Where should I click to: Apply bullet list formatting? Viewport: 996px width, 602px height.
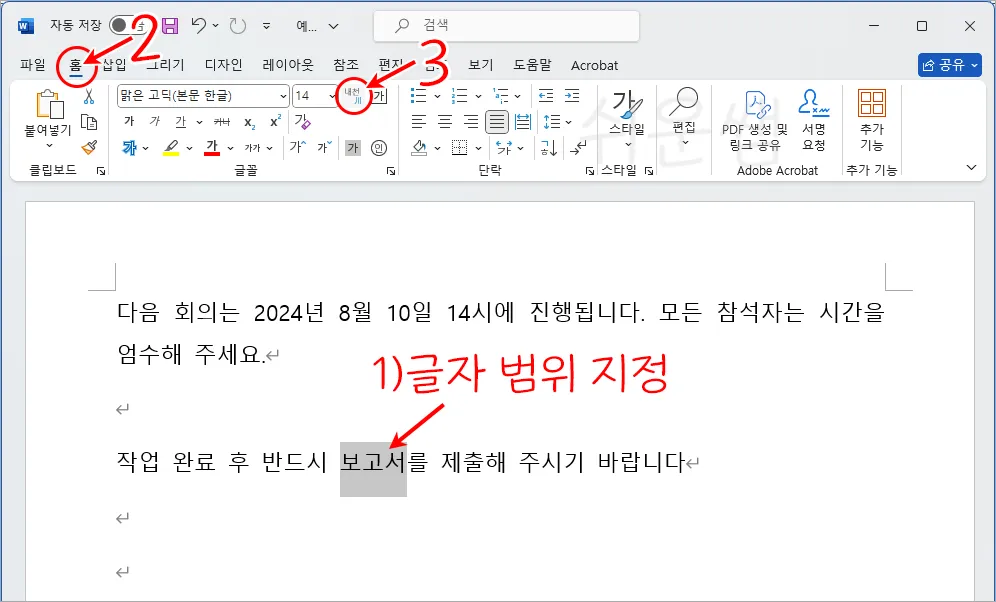coord(420,96)
